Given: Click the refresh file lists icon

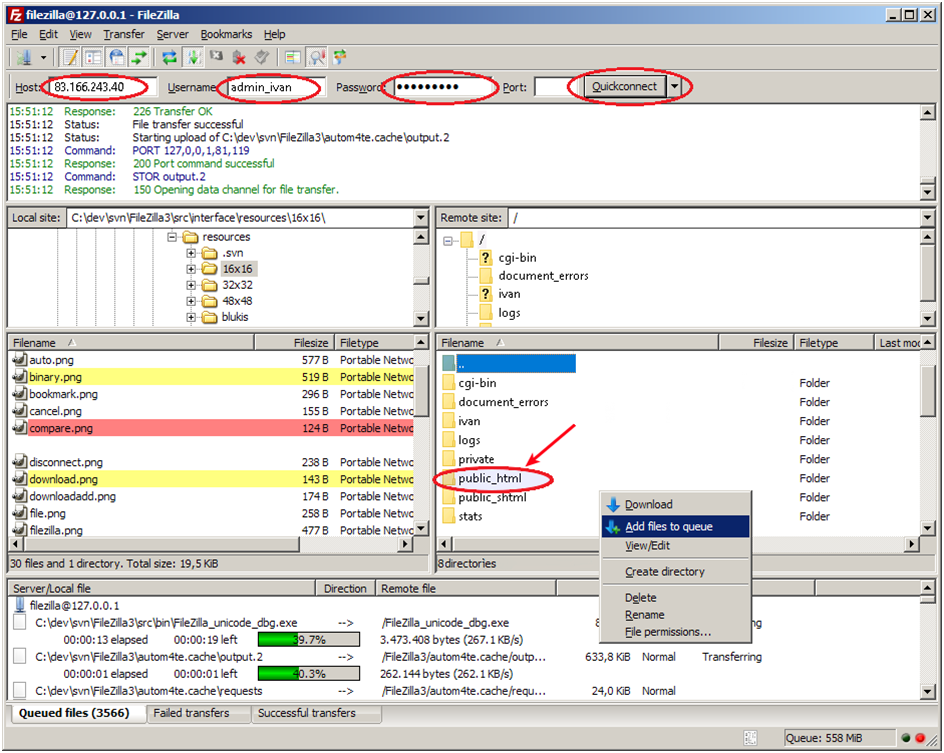Looking at the screenshot, I should [169, 58].
